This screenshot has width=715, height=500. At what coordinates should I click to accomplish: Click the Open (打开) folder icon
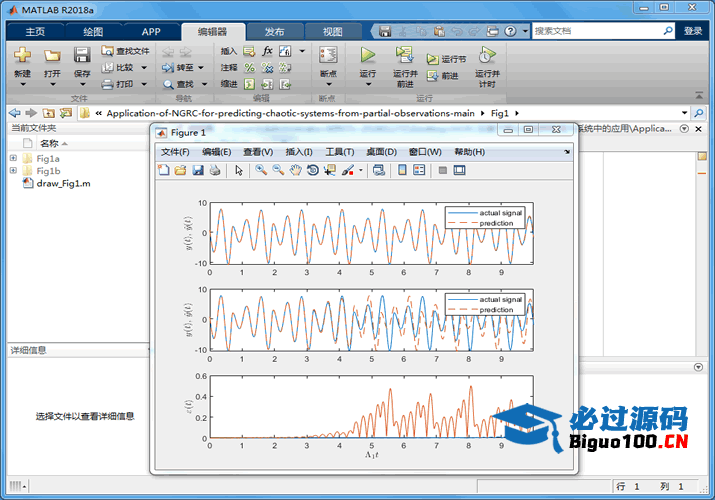pos(52,55)
